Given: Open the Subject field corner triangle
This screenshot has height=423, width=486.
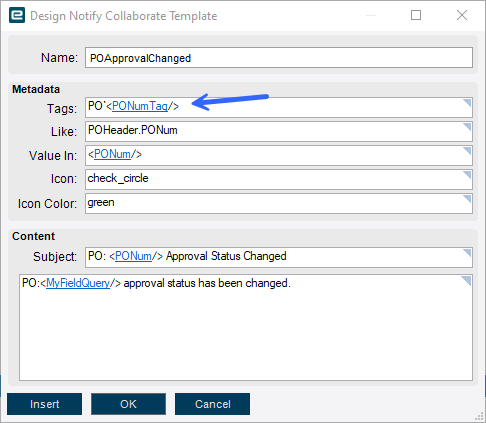Looking at the screenshot, I should pos(467,253).
